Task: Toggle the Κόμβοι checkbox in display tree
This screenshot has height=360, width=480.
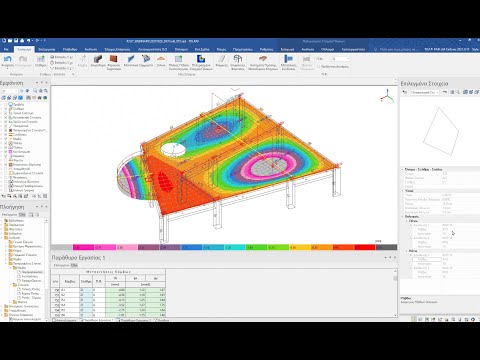Action: pos(6,139)
